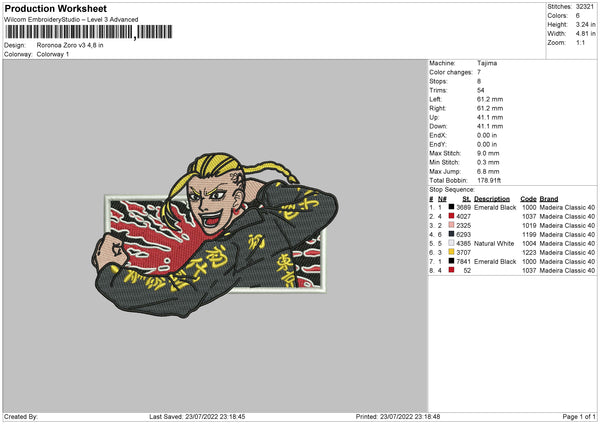The height and width of the screenshot is (424, 600).
Task: Click design name 'Roronoa Zoro v3 4,8 in'
Action: [70, 45]
